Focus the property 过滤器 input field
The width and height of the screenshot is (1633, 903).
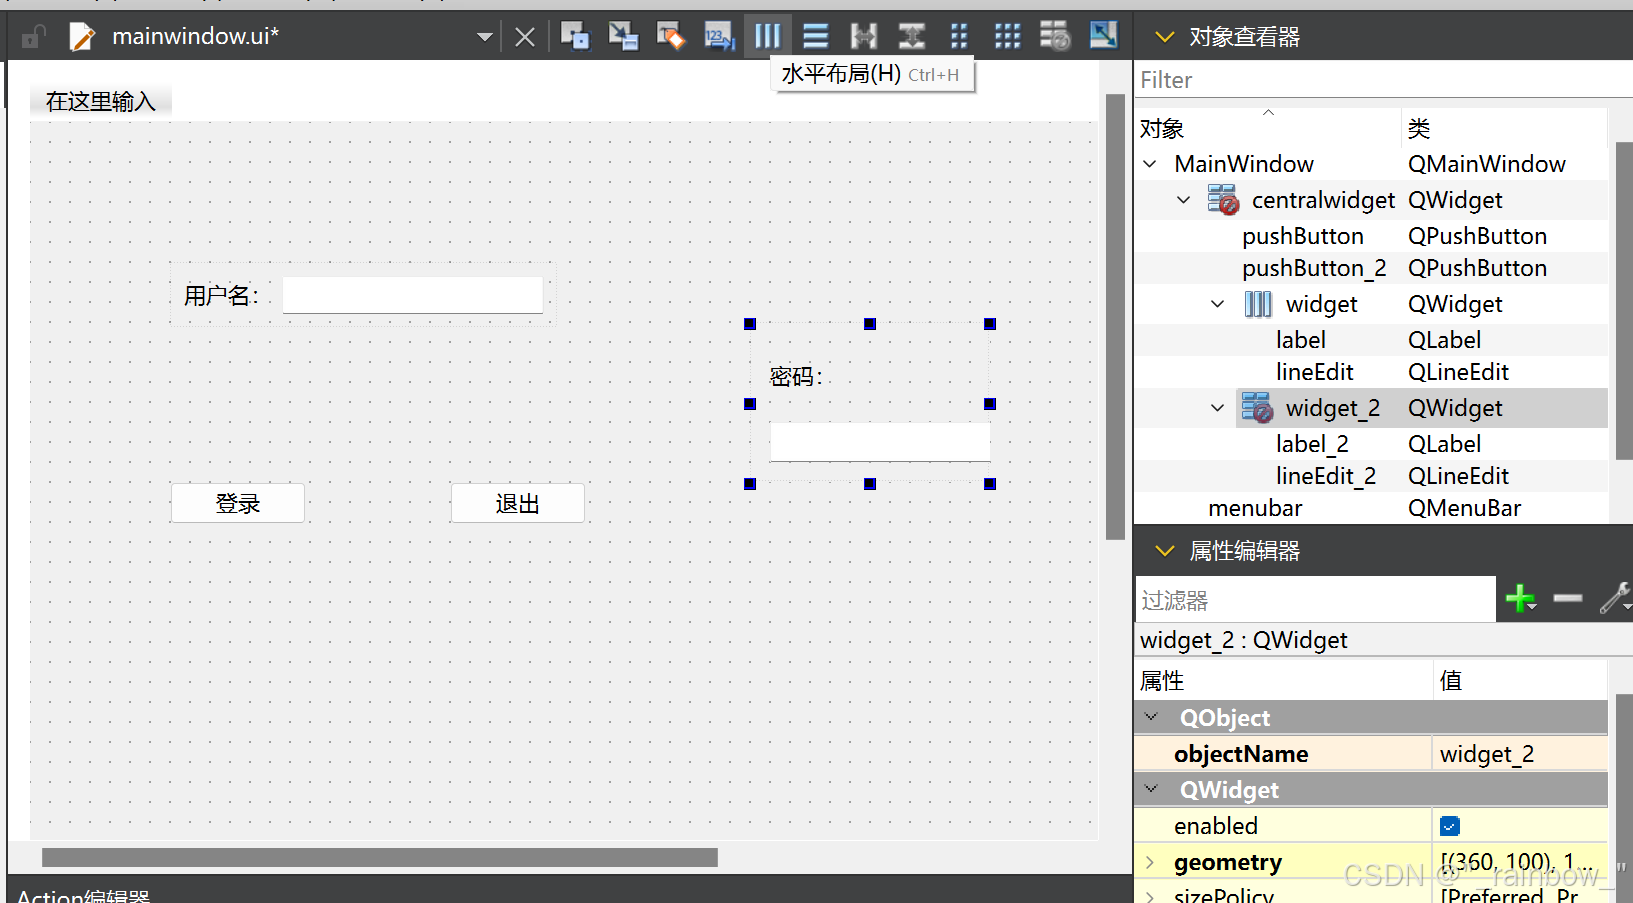point(1316,600)
